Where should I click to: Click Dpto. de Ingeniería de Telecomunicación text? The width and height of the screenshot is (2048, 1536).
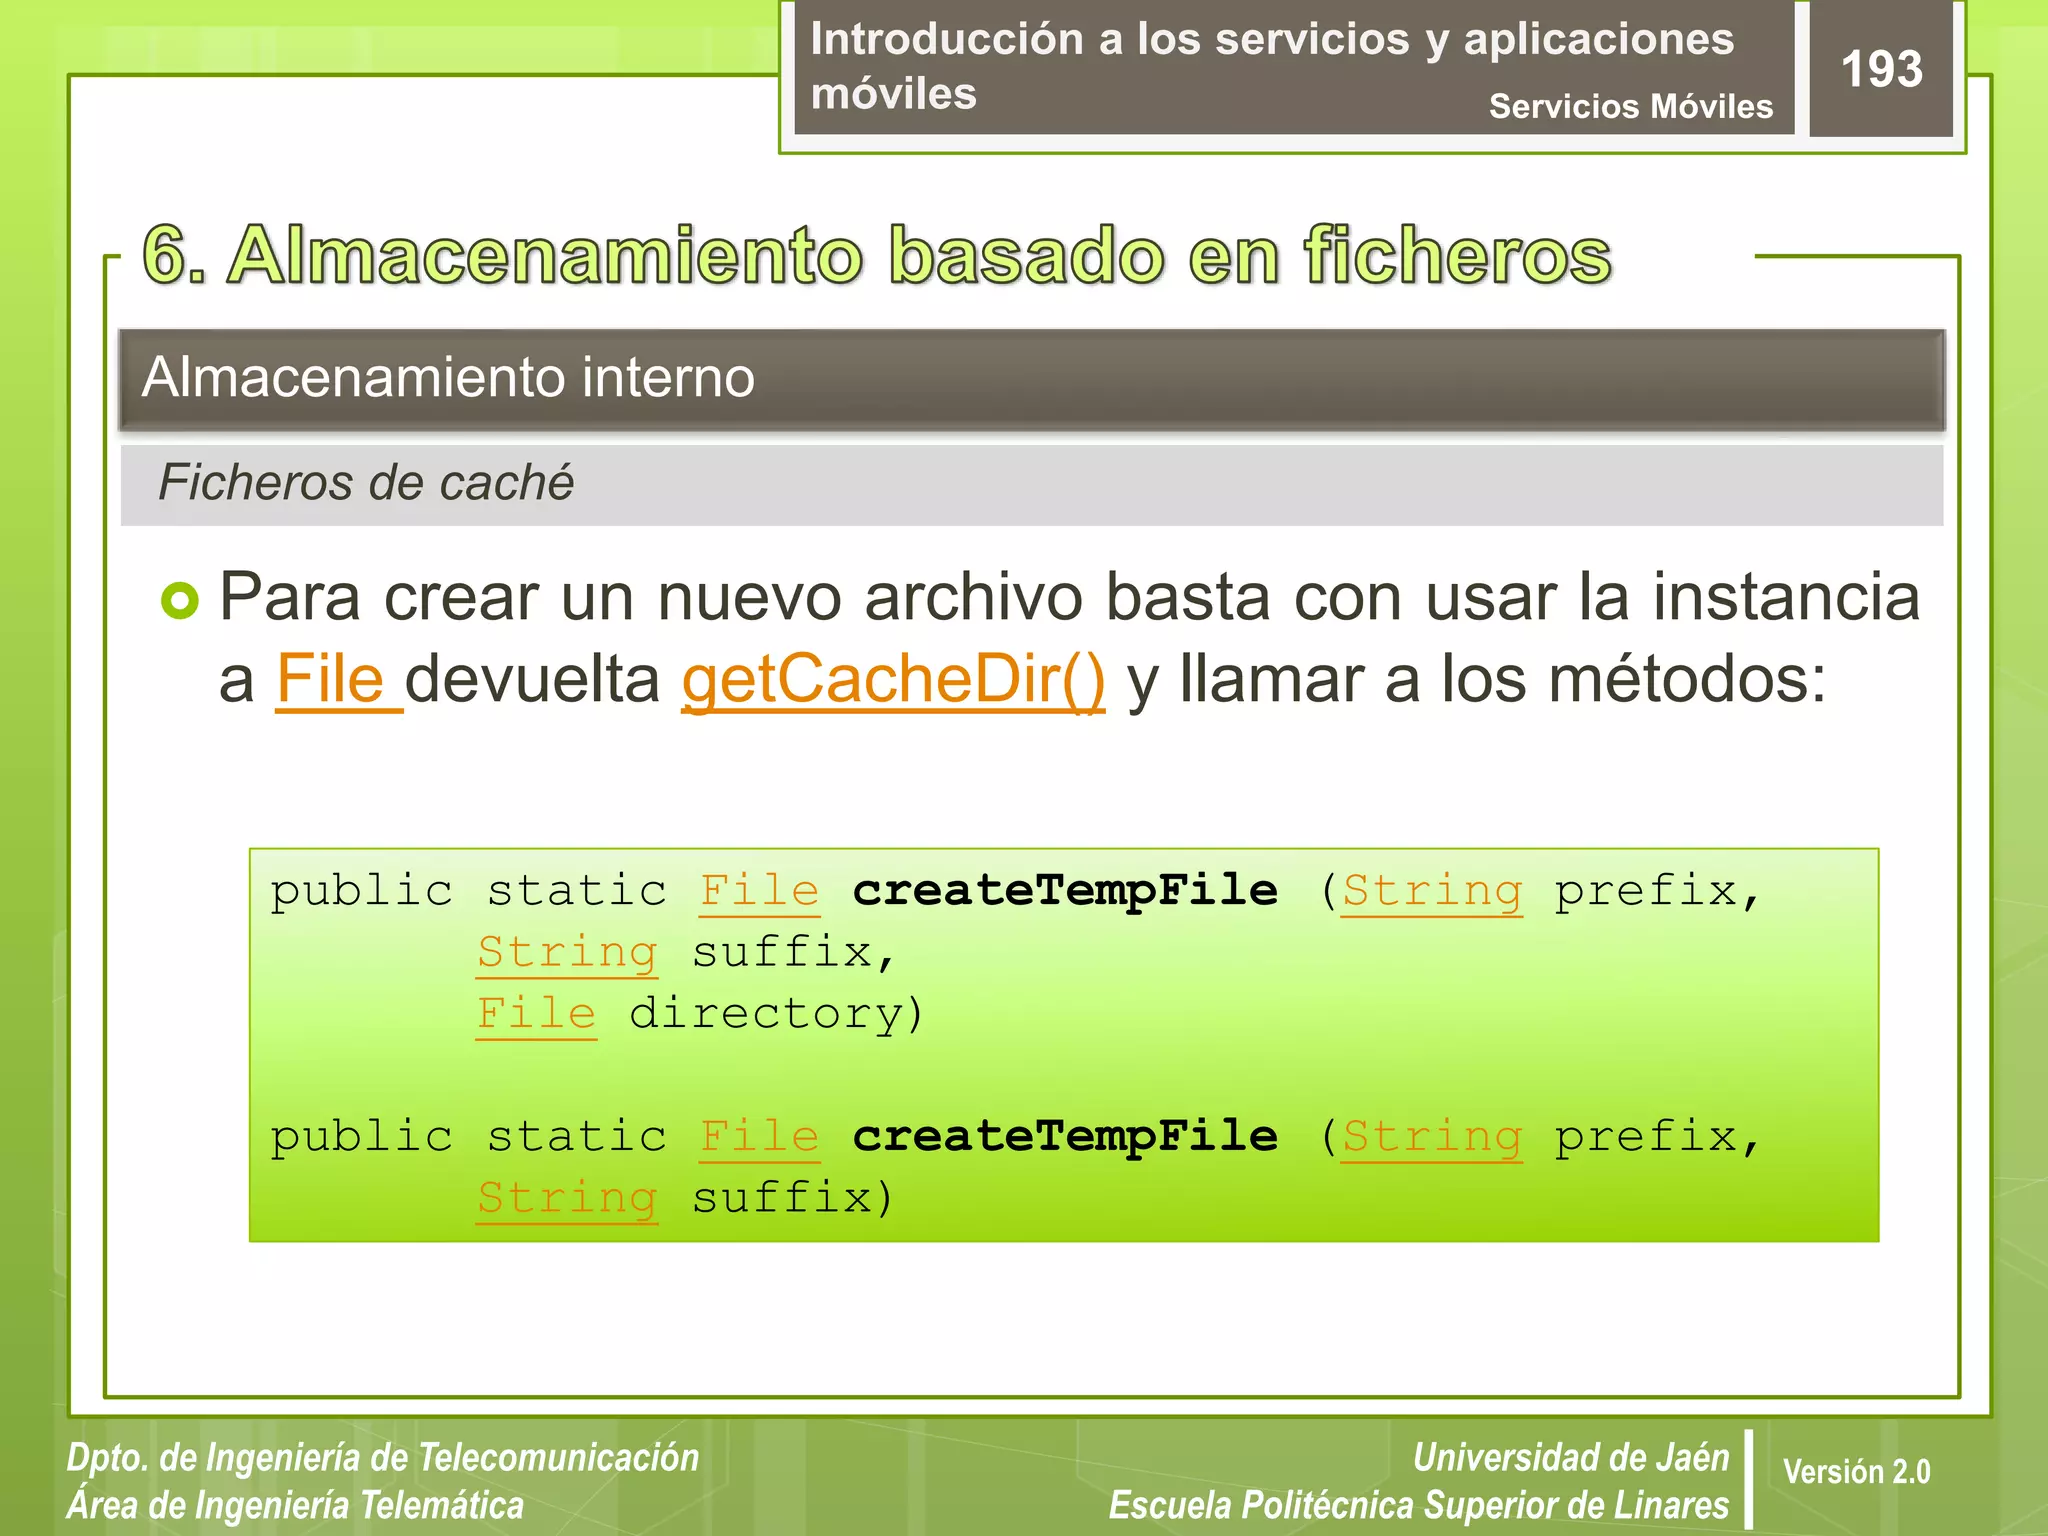click(x=383, y=1458)
